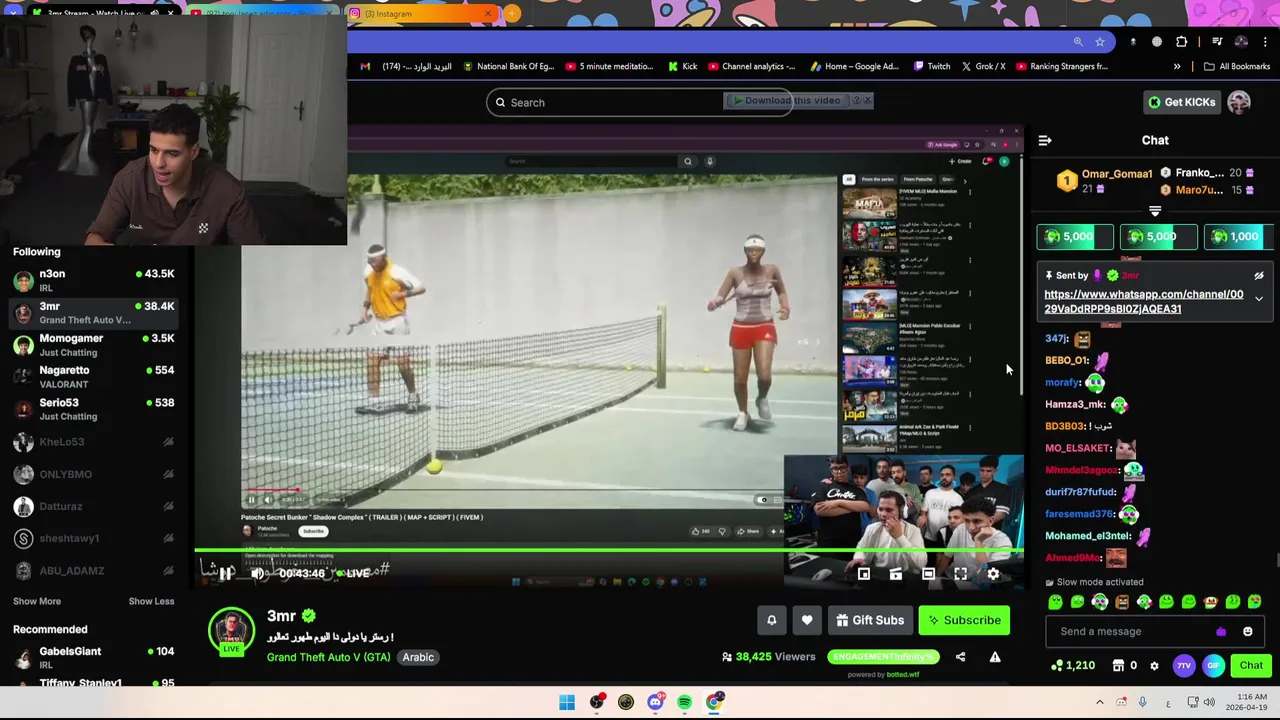1280x720 pixels.
Task: Hide the pinned message with eye-slash icon
Action: (1259, 276)
